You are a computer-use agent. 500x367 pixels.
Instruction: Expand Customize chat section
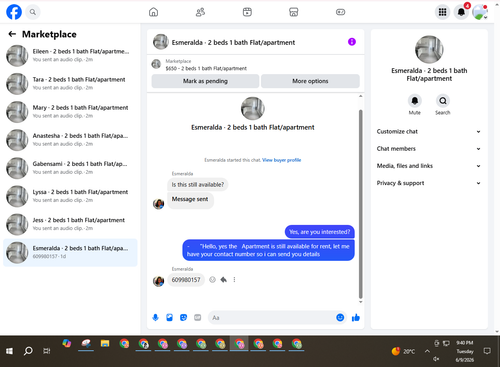[x=429, y=132]
